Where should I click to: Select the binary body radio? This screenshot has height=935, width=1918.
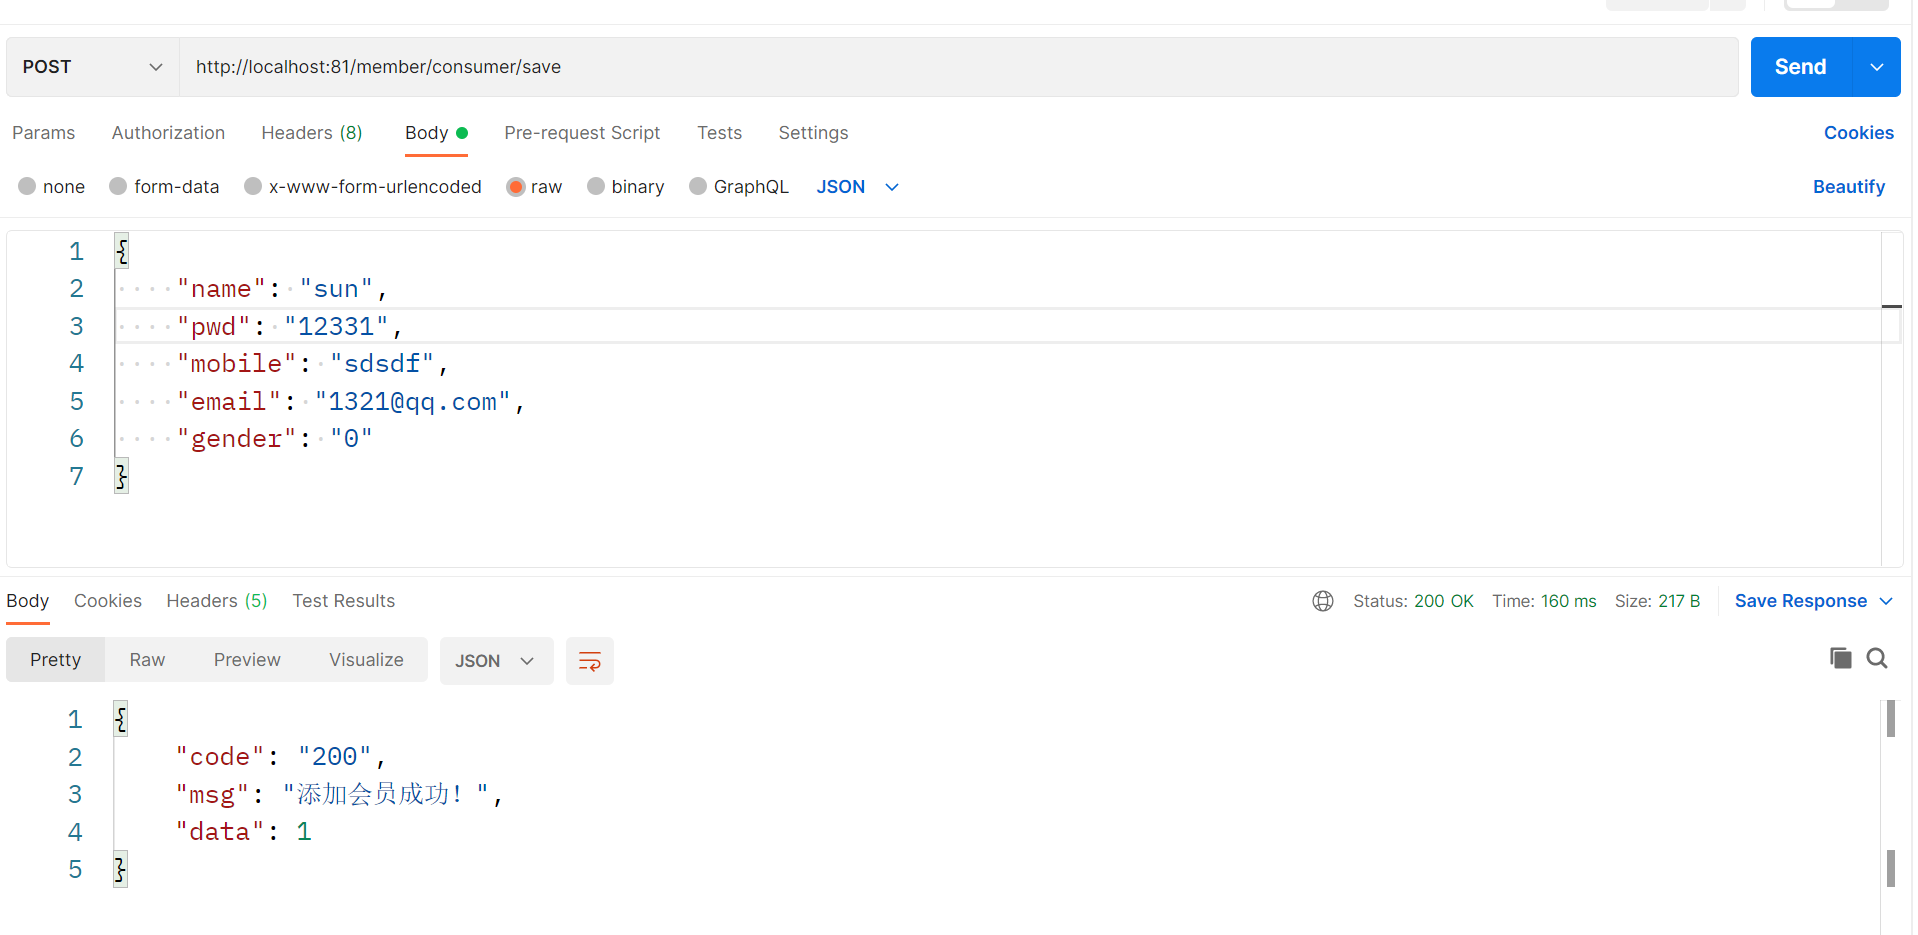pyautogui.click(x=596, y=186)
